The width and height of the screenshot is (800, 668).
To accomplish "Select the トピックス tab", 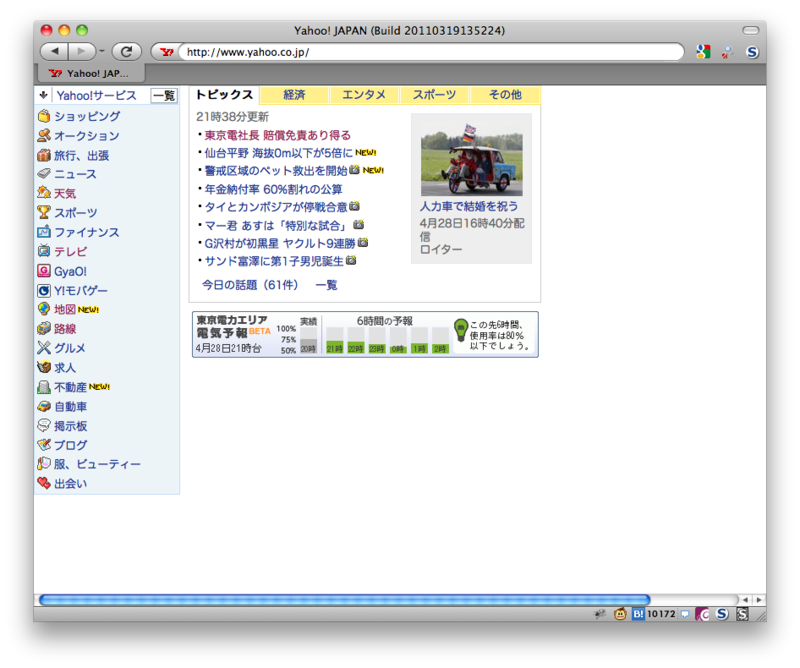I will [224, 95].
